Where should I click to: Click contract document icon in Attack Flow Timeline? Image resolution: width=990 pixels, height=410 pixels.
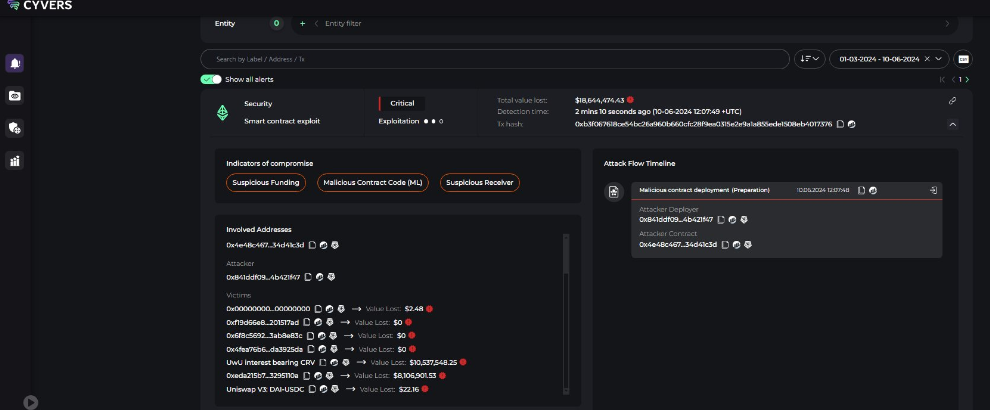coord(614,192)
